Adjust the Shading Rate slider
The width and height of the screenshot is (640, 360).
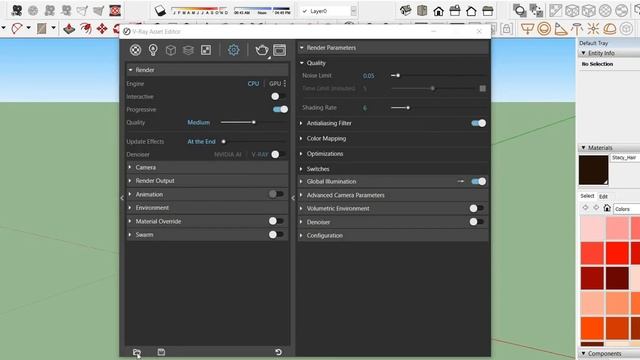pyautogui.click(x=408, y=108)
